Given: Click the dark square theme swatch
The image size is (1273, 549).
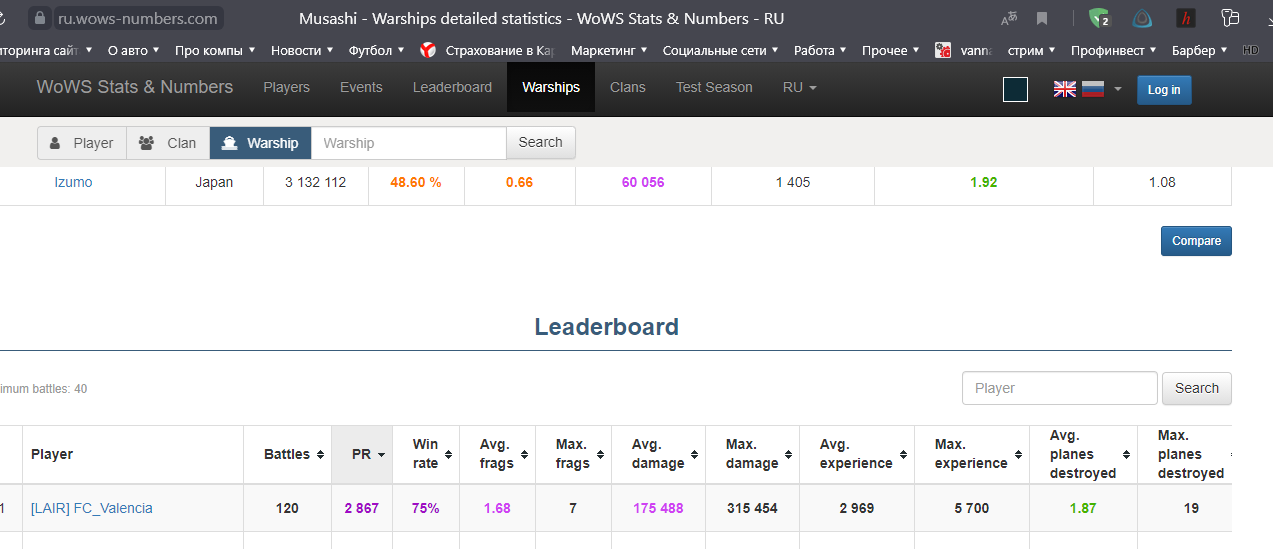Looking at the screenshot, I should tap(1015, 89).
